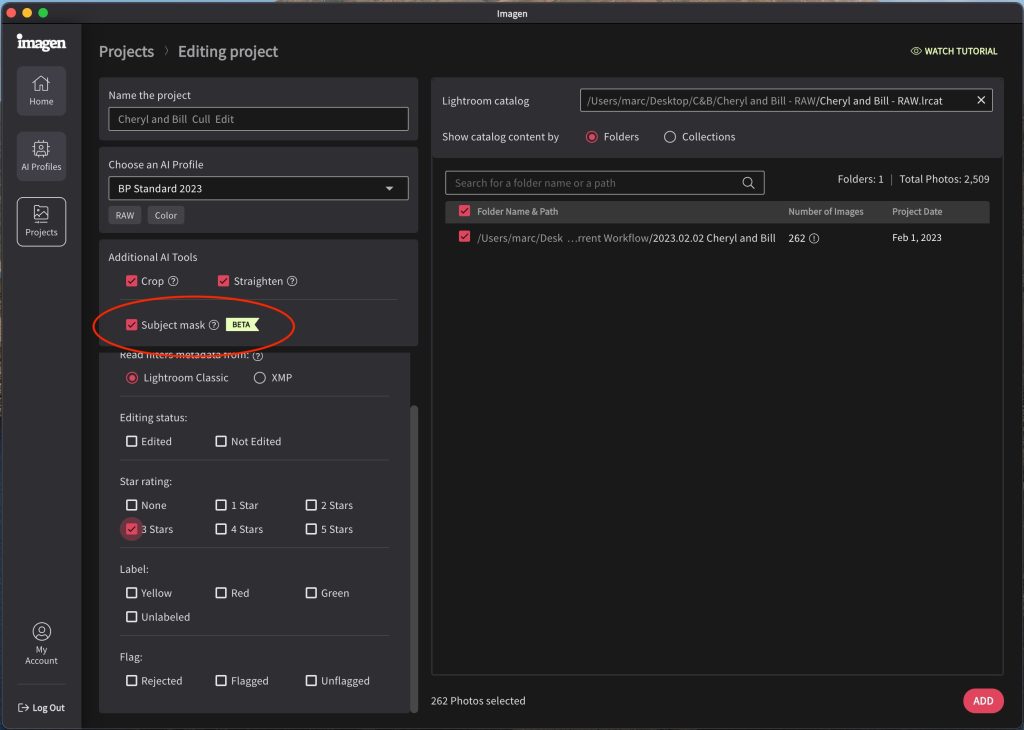This screenshot has width=1024, height=730.
Task: Check the Flagged filter
Action: click(221, 680)
